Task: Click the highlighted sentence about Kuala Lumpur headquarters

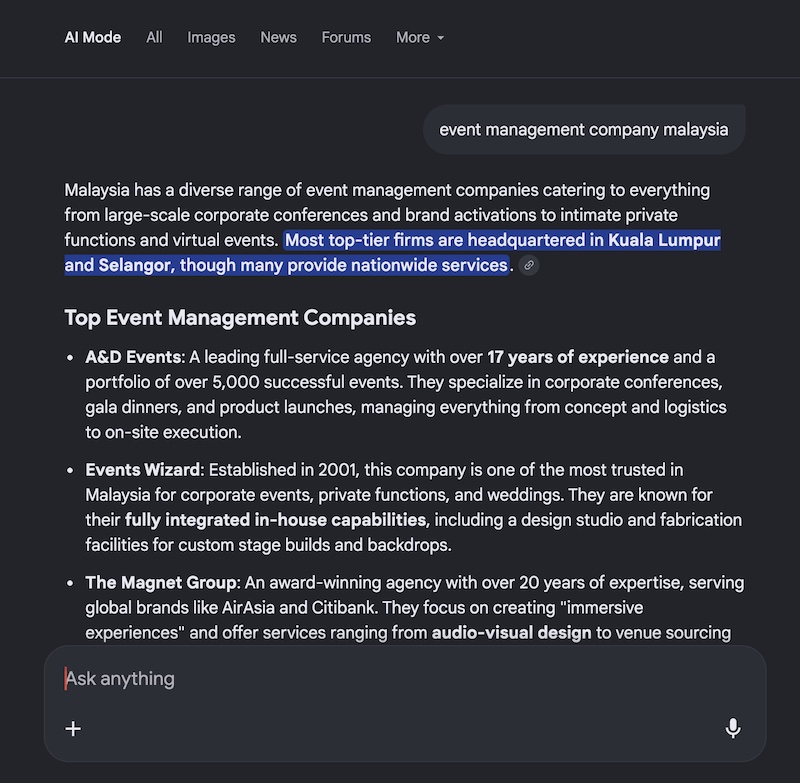Action: tap(500, 240)
